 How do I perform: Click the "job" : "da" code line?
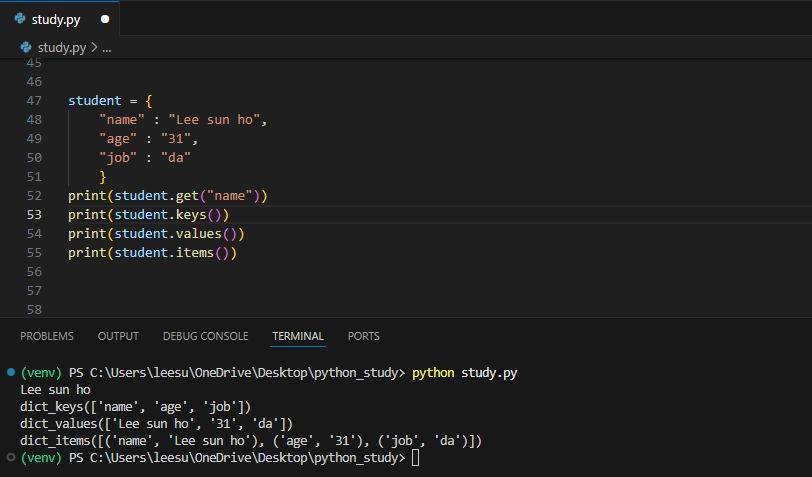tap(145, 157)
